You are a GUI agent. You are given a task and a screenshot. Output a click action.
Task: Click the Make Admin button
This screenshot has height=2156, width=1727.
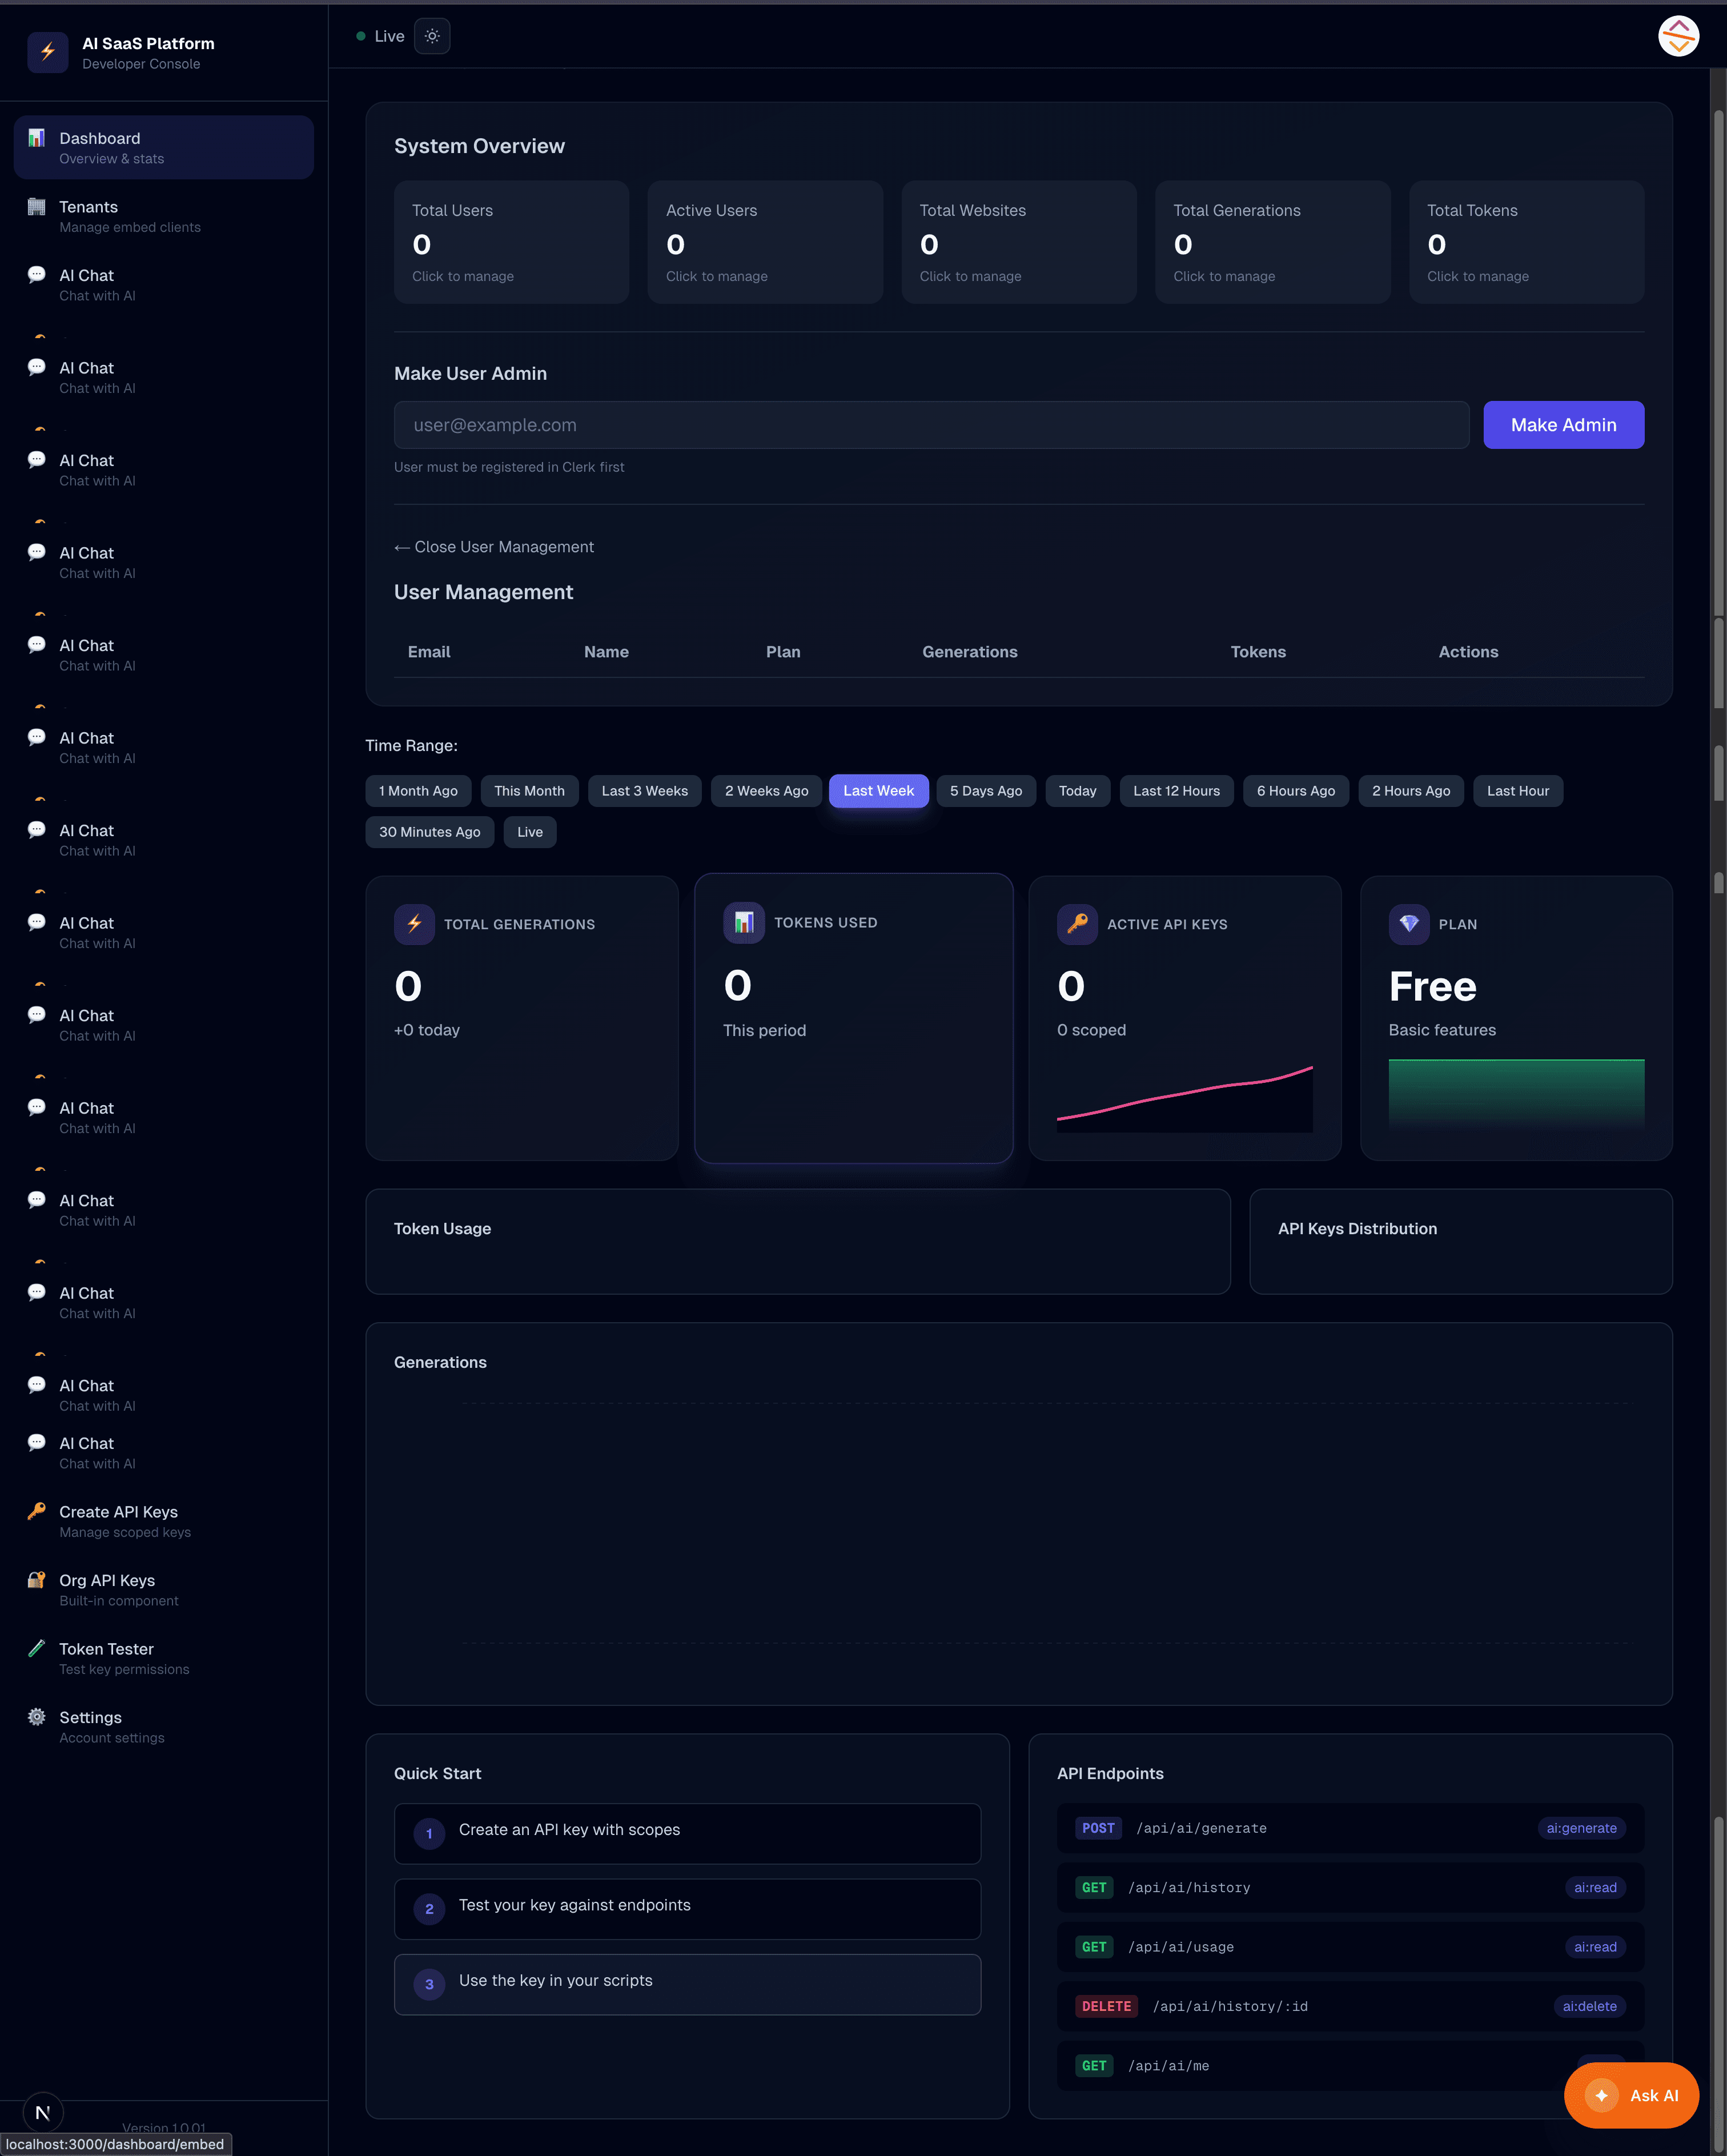pyautogui.click(x=1563, y=425)
